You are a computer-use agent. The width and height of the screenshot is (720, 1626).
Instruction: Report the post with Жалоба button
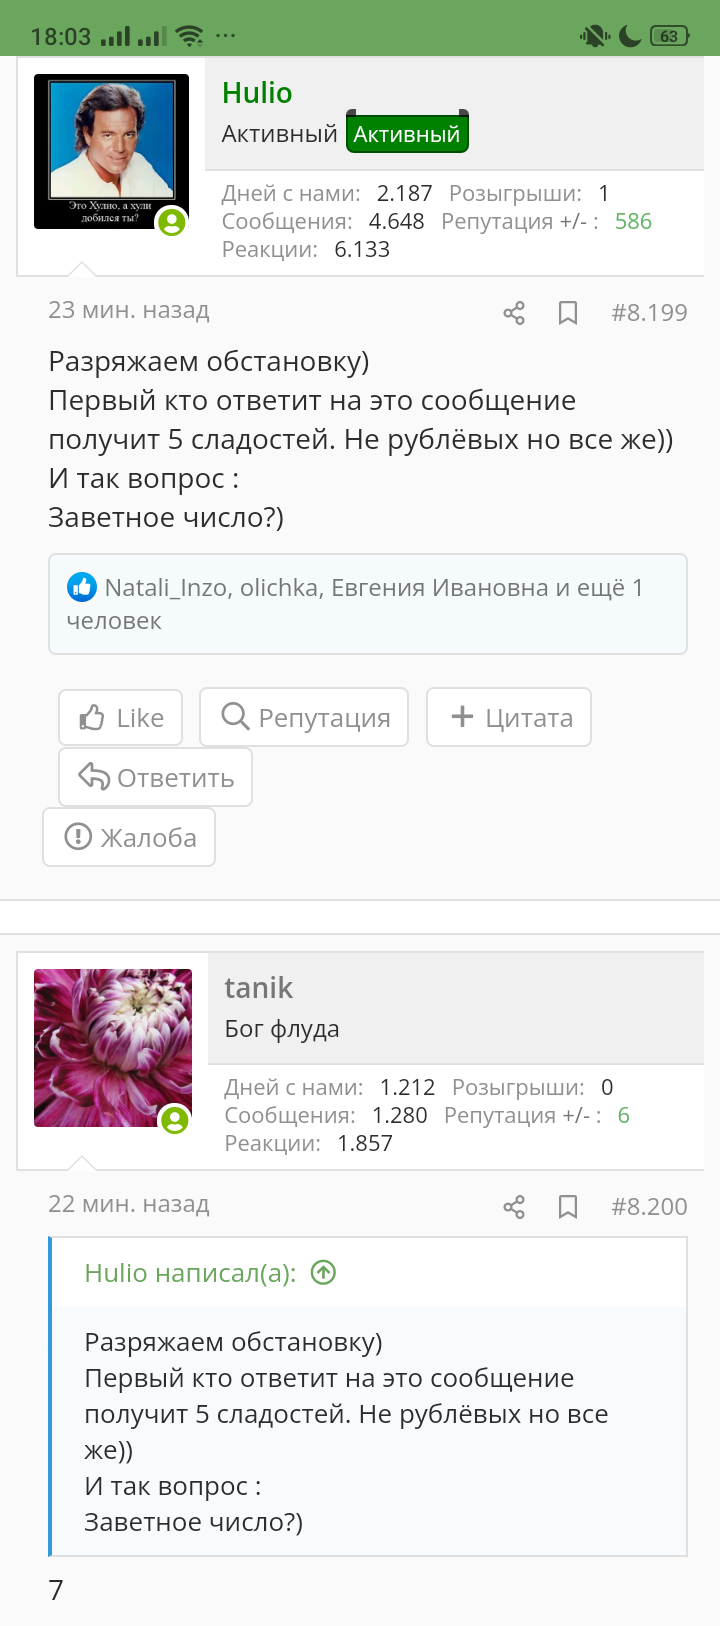[129, 837]
